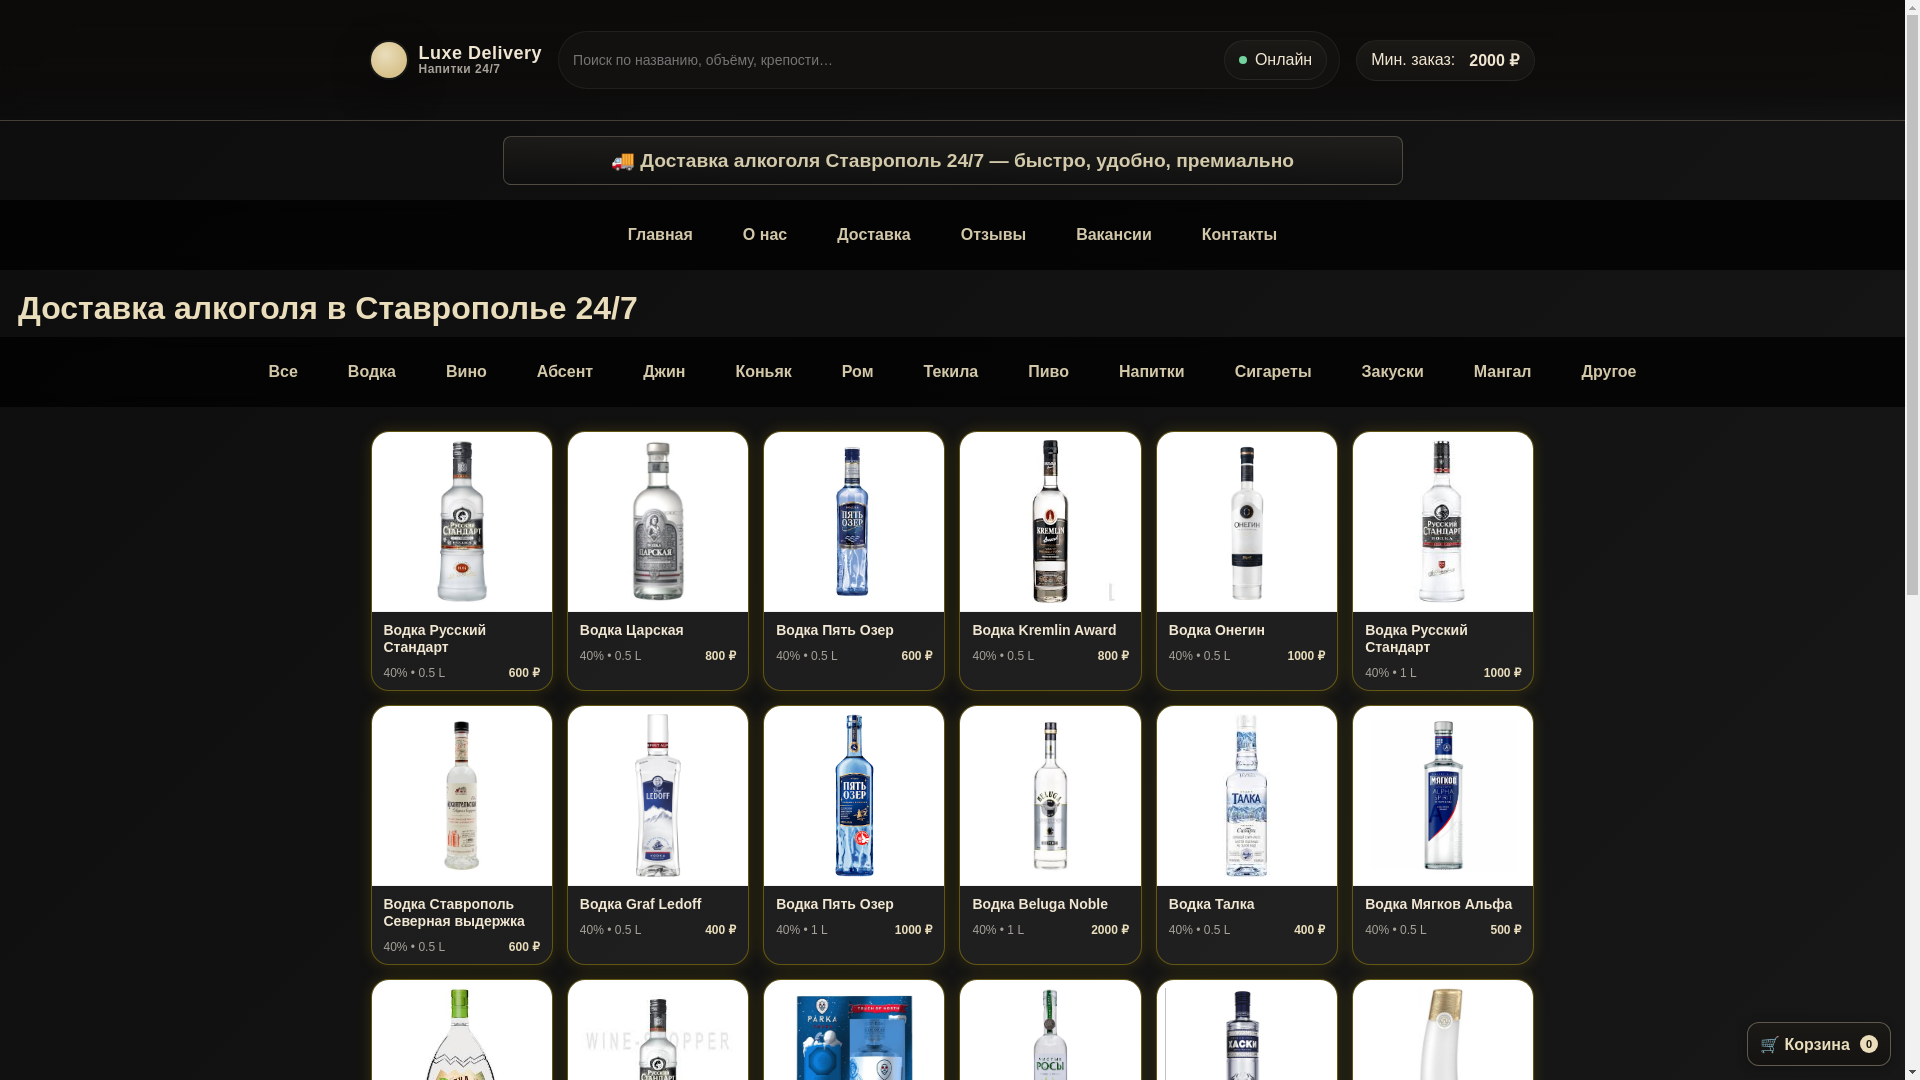
Task: Click the Водка Beluga Noble product title
Action: coord(1040,904)
